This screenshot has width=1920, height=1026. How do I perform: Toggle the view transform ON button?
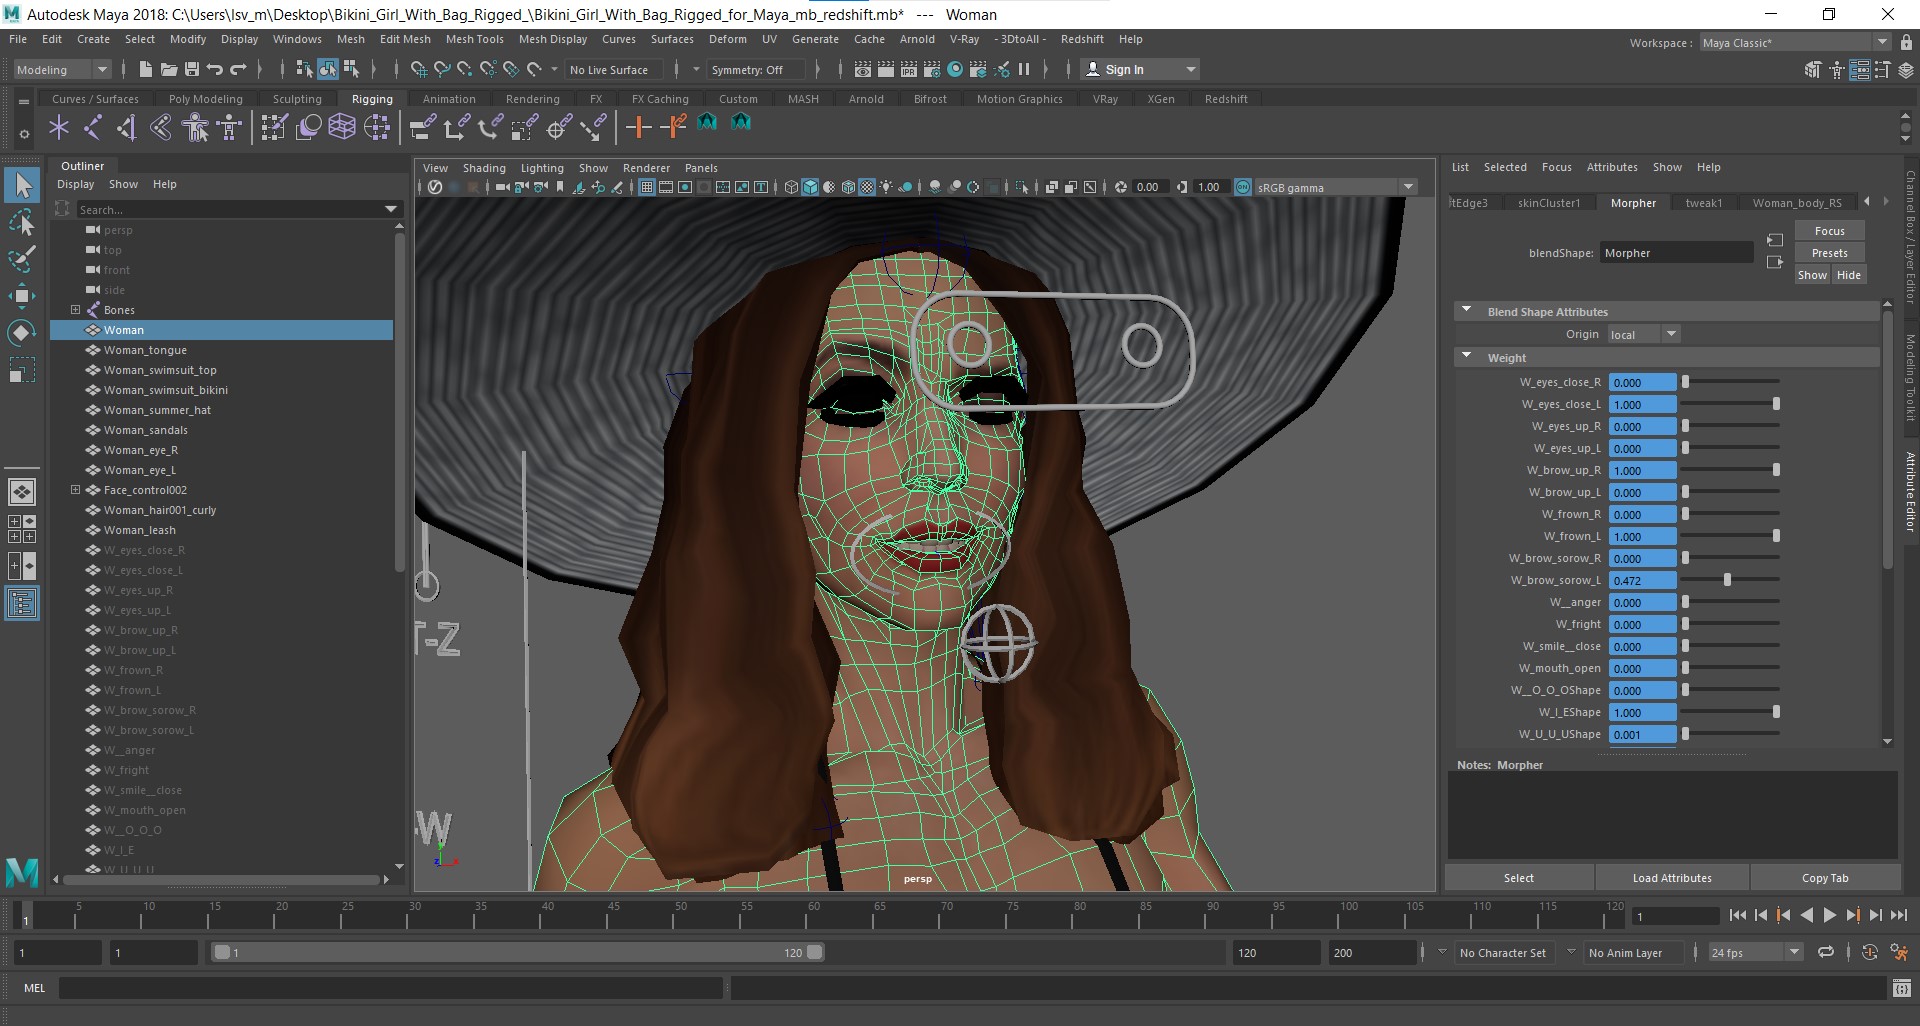(1243, 187)
